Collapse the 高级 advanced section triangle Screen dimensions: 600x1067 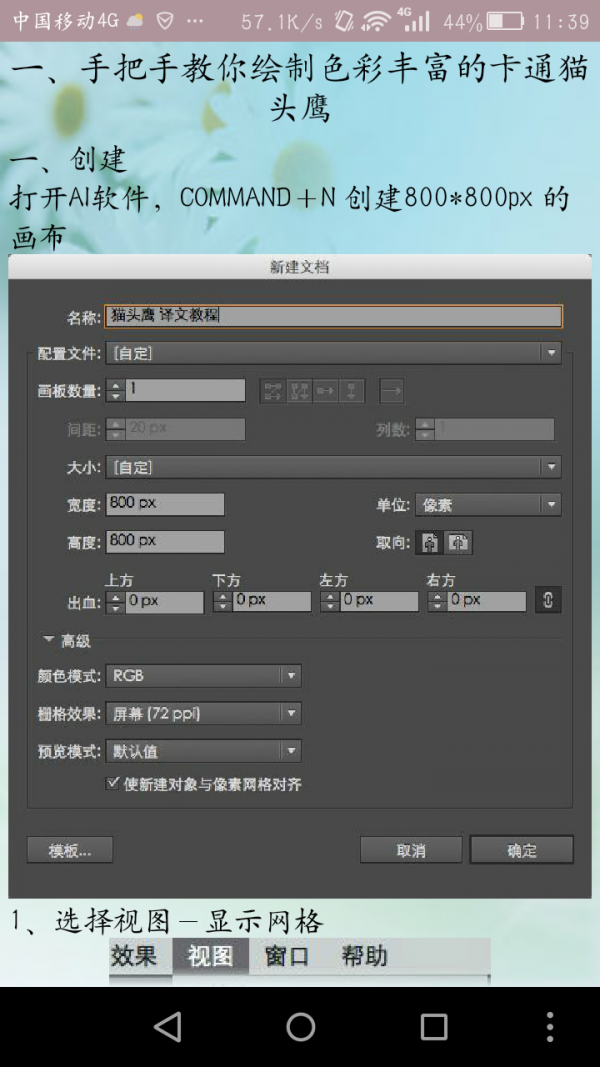pyautogui.click(x=48, y=640)
